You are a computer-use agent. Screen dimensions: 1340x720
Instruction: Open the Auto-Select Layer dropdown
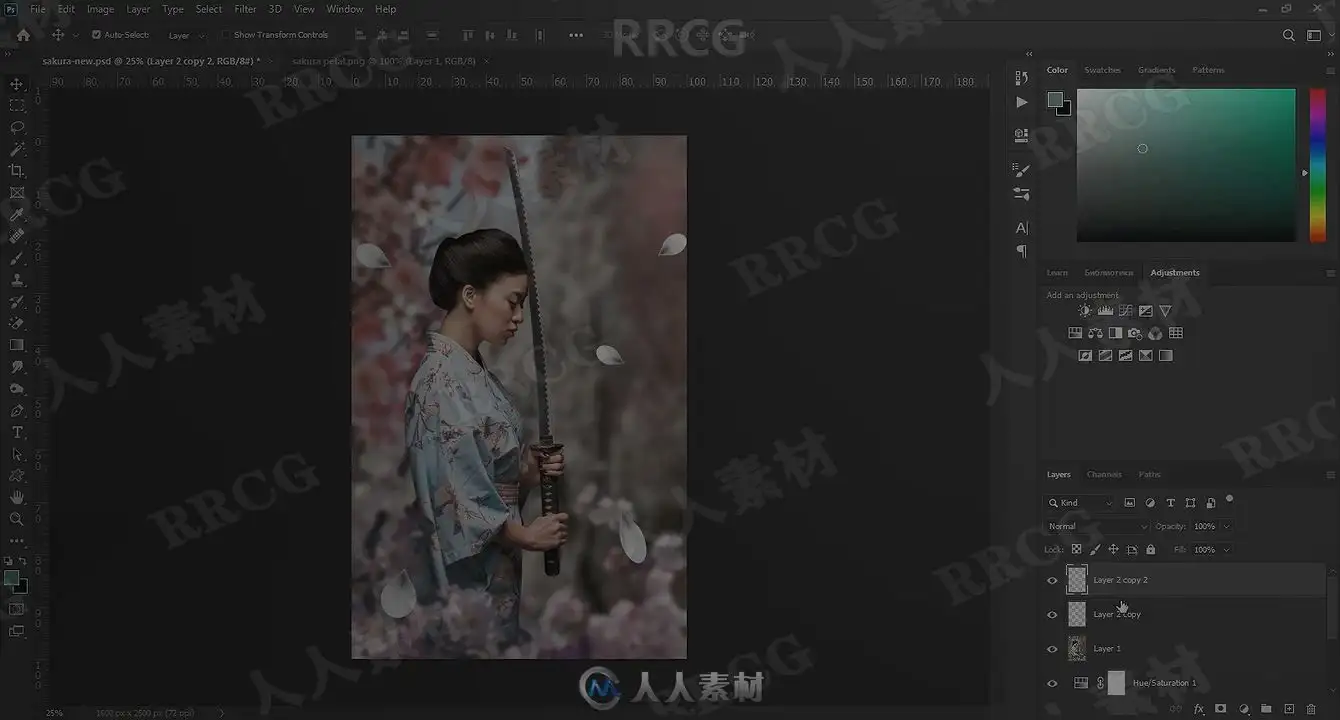pyautogui.click(x=188, y=35)
